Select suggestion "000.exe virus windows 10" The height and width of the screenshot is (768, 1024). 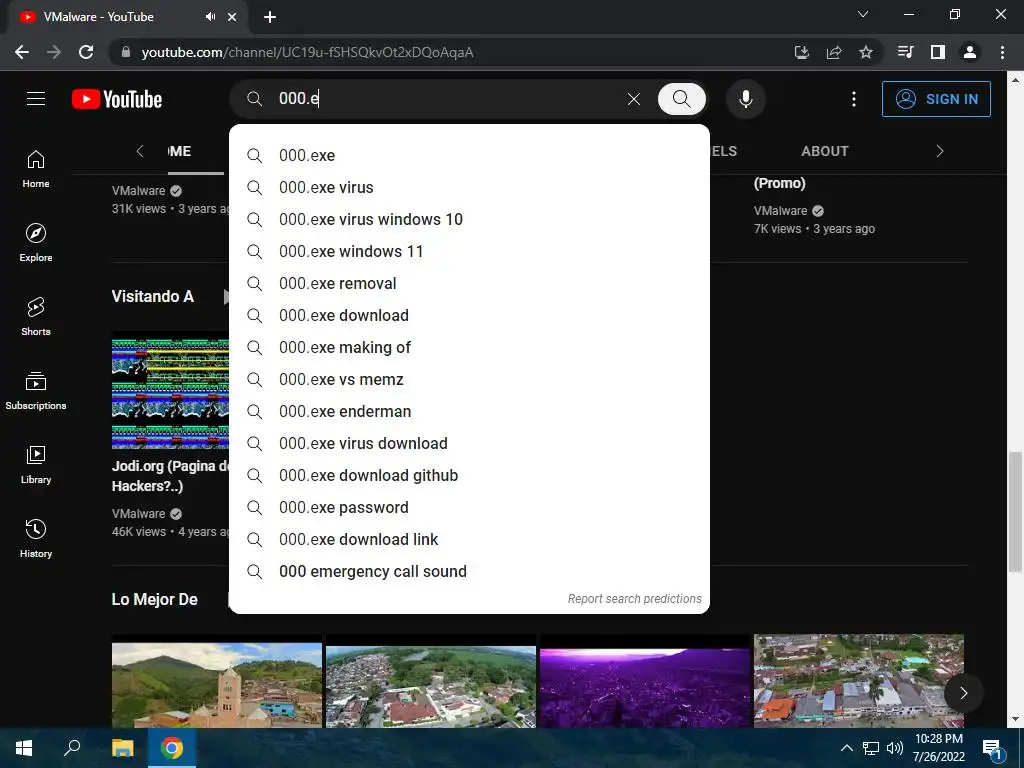469,219
